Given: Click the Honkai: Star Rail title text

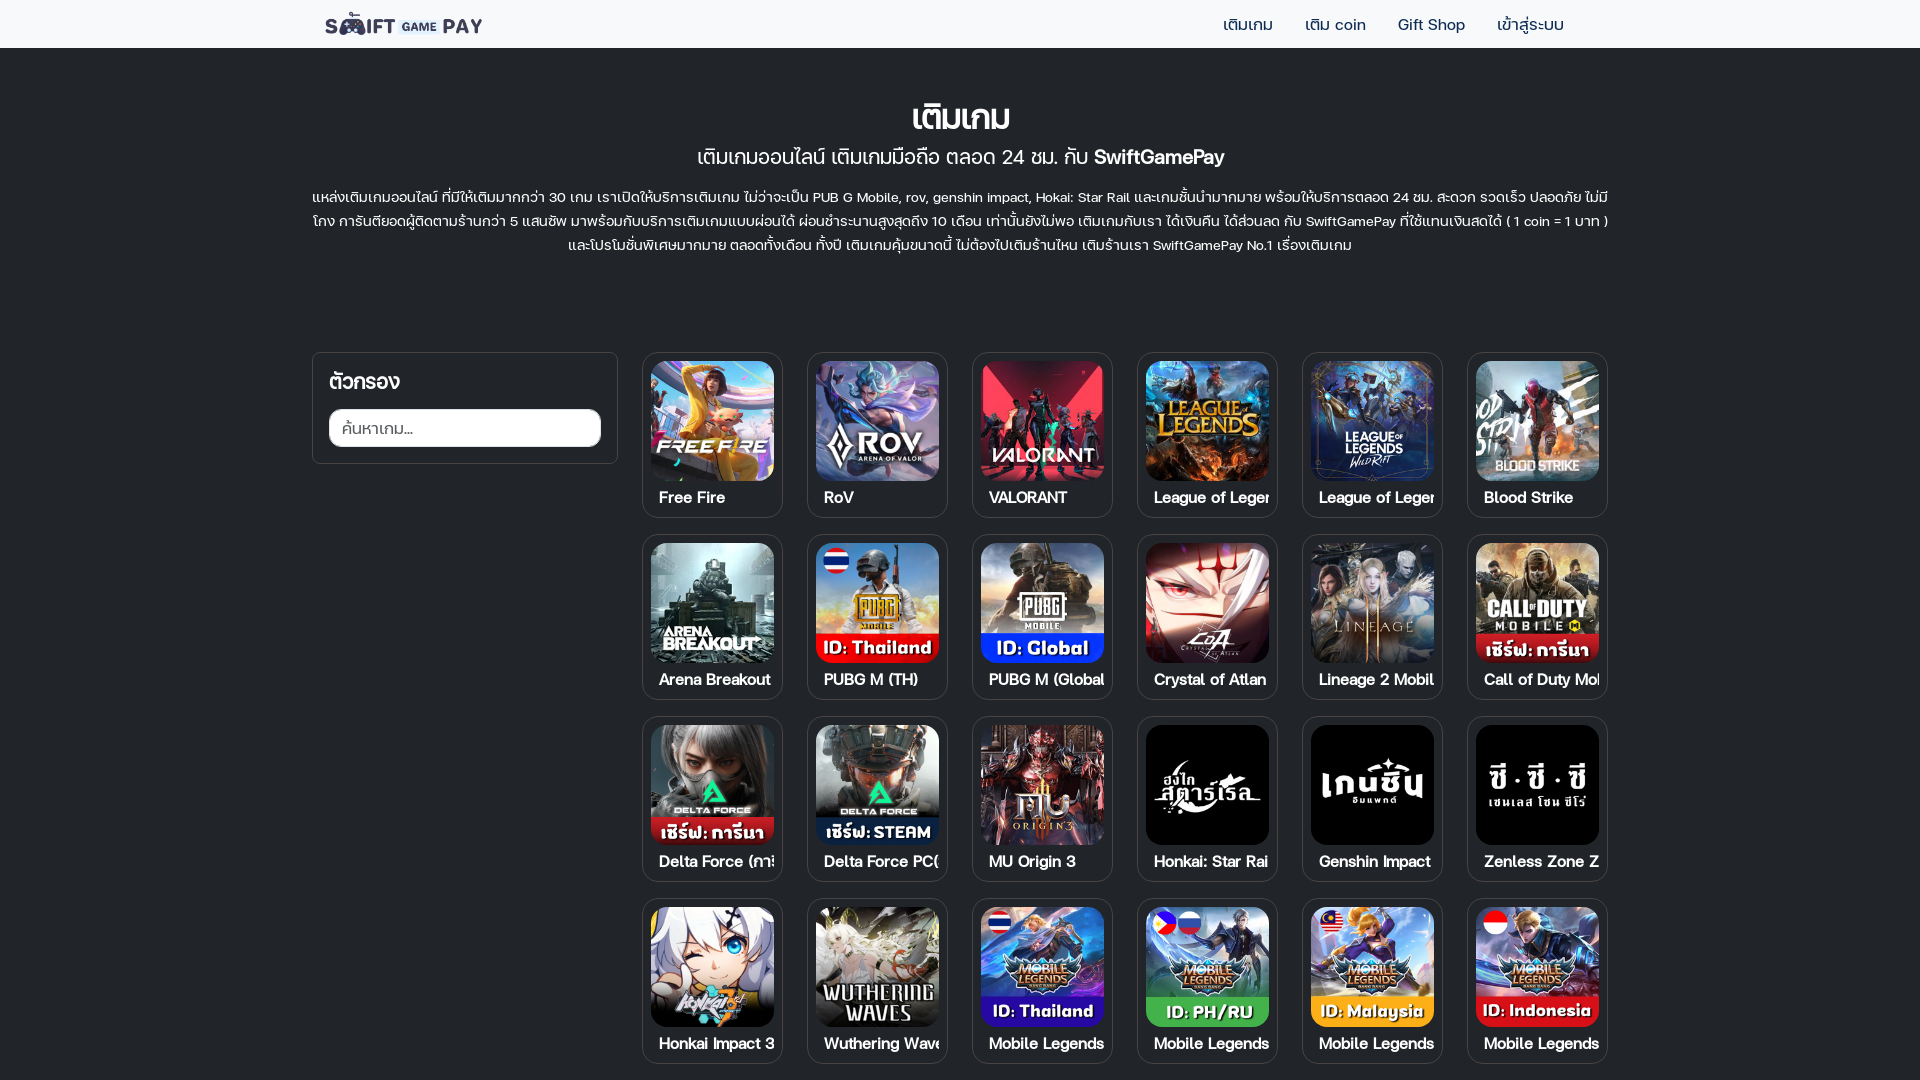Looking at the screenshot, I should pos(1211,861).
